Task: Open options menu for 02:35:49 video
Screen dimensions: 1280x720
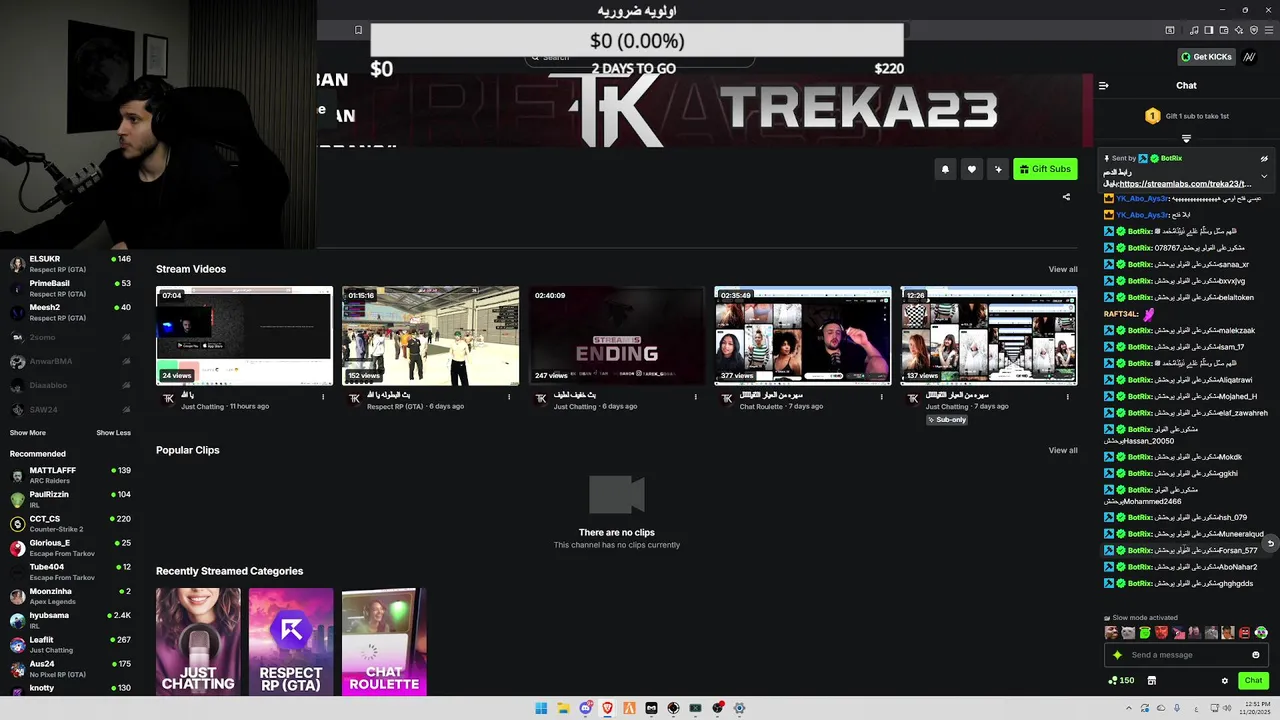Action: coord(881,397)
